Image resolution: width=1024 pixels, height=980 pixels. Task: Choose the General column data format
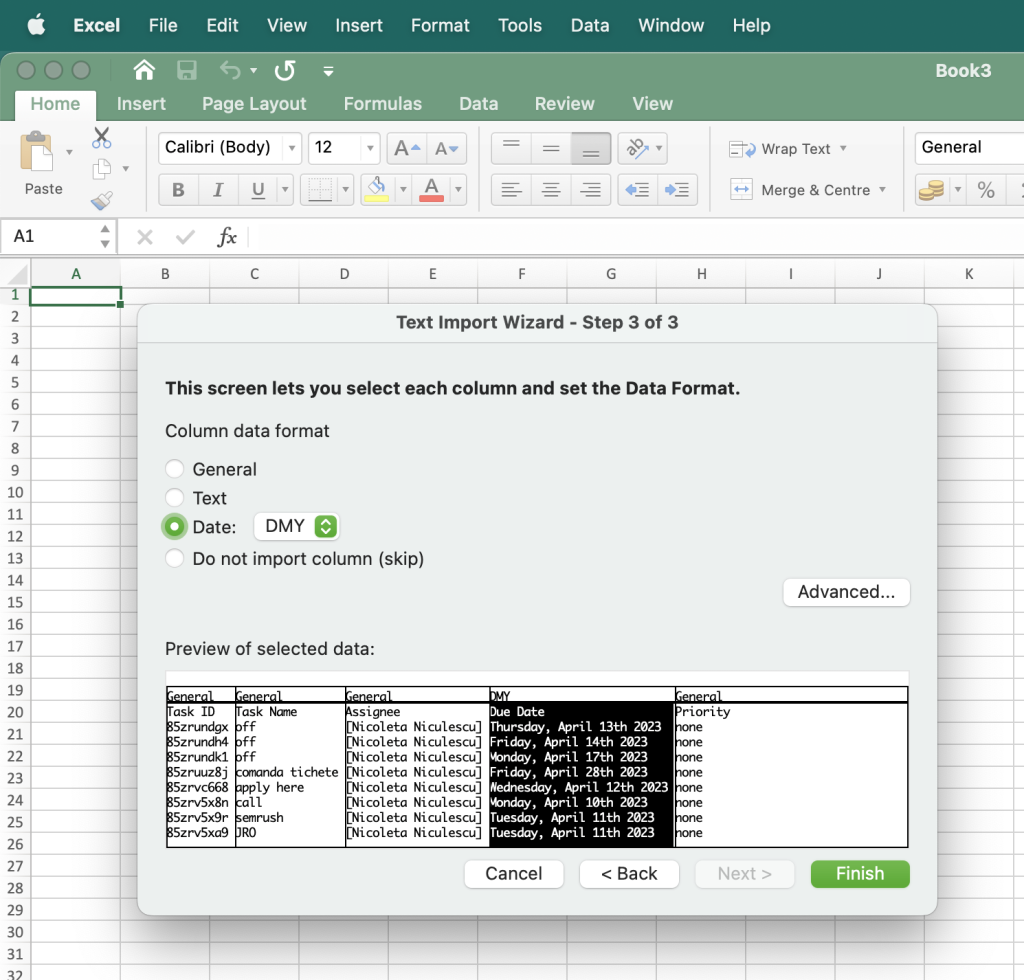tap(174, 468)
